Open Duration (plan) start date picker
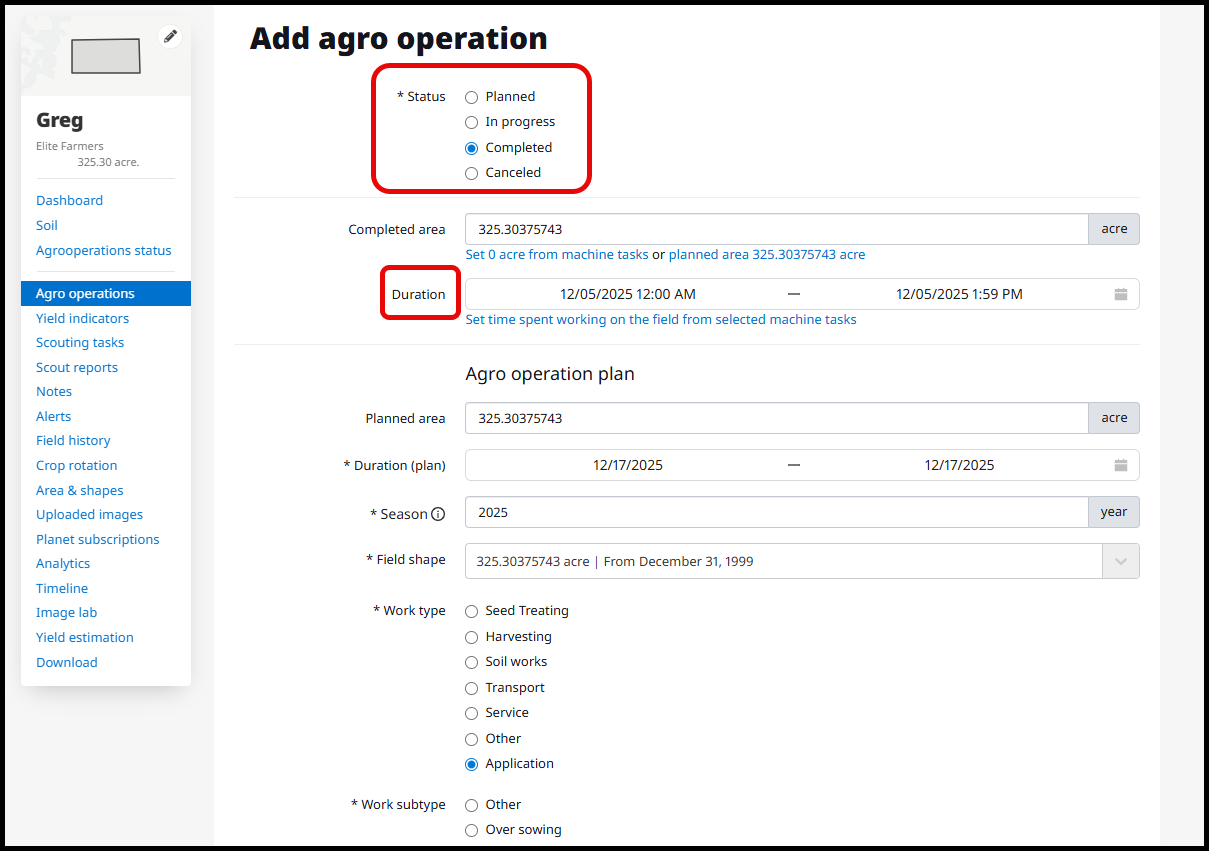This screenshot has width=1209, height=851. pos(627,465)
